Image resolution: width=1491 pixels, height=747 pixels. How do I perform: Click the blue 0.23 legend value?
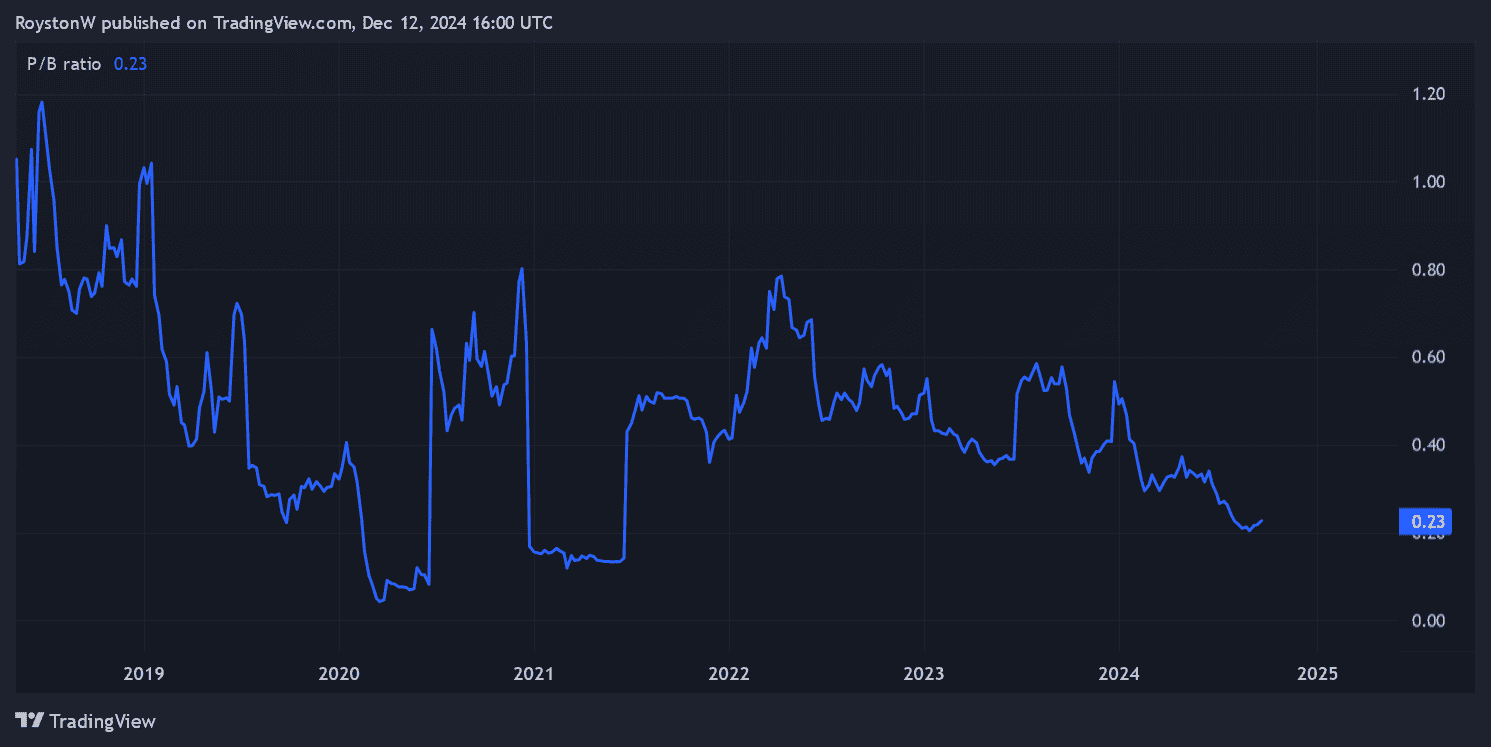coord(130,63)
